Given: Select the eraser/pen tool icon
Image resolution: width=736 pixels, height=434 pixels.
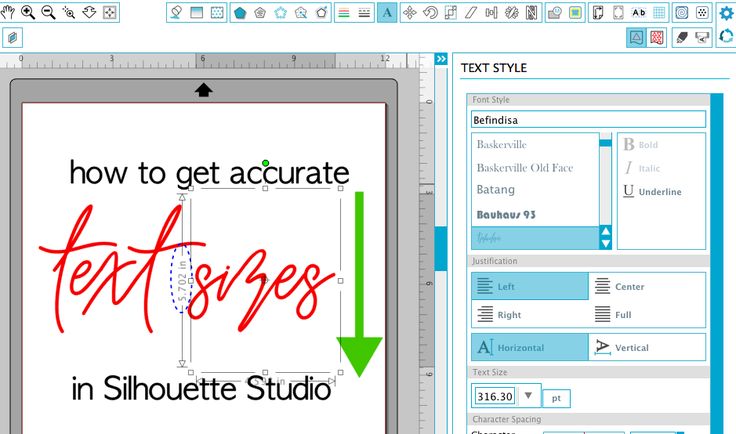Looking at the screenshot, I should pyautogui.click(x=682, y=38).
